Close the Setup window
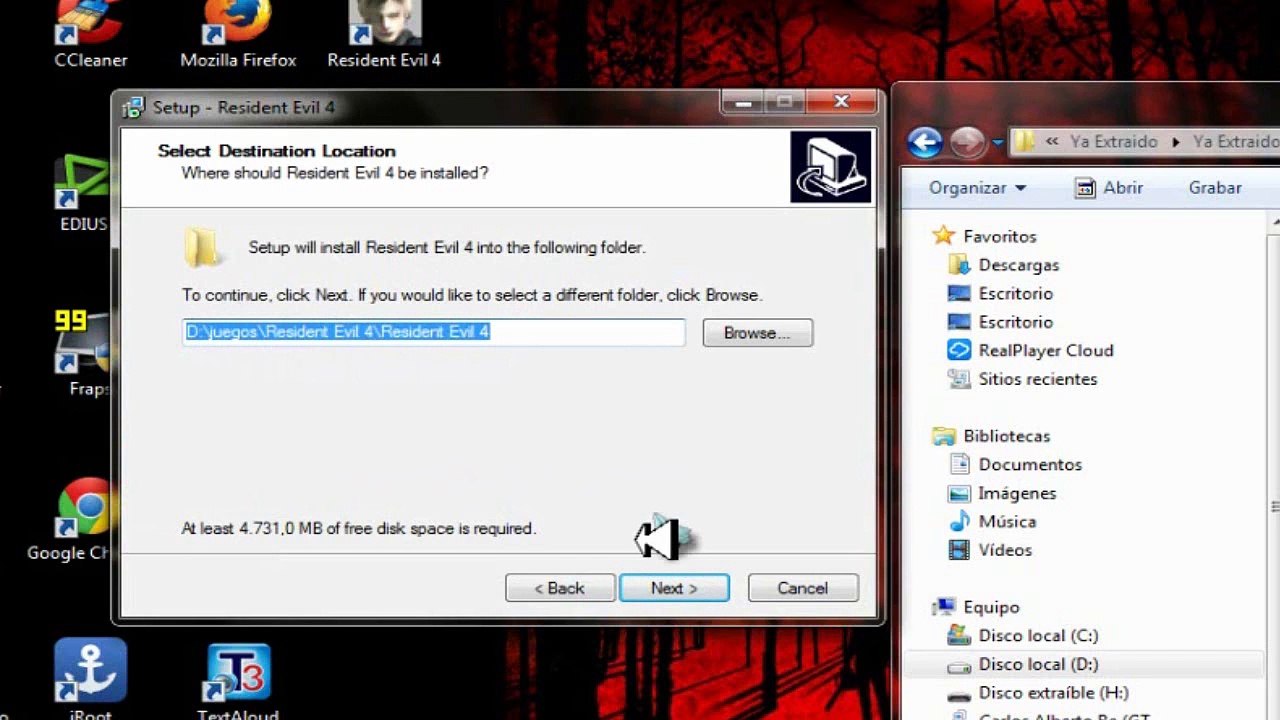 point(842,103)
